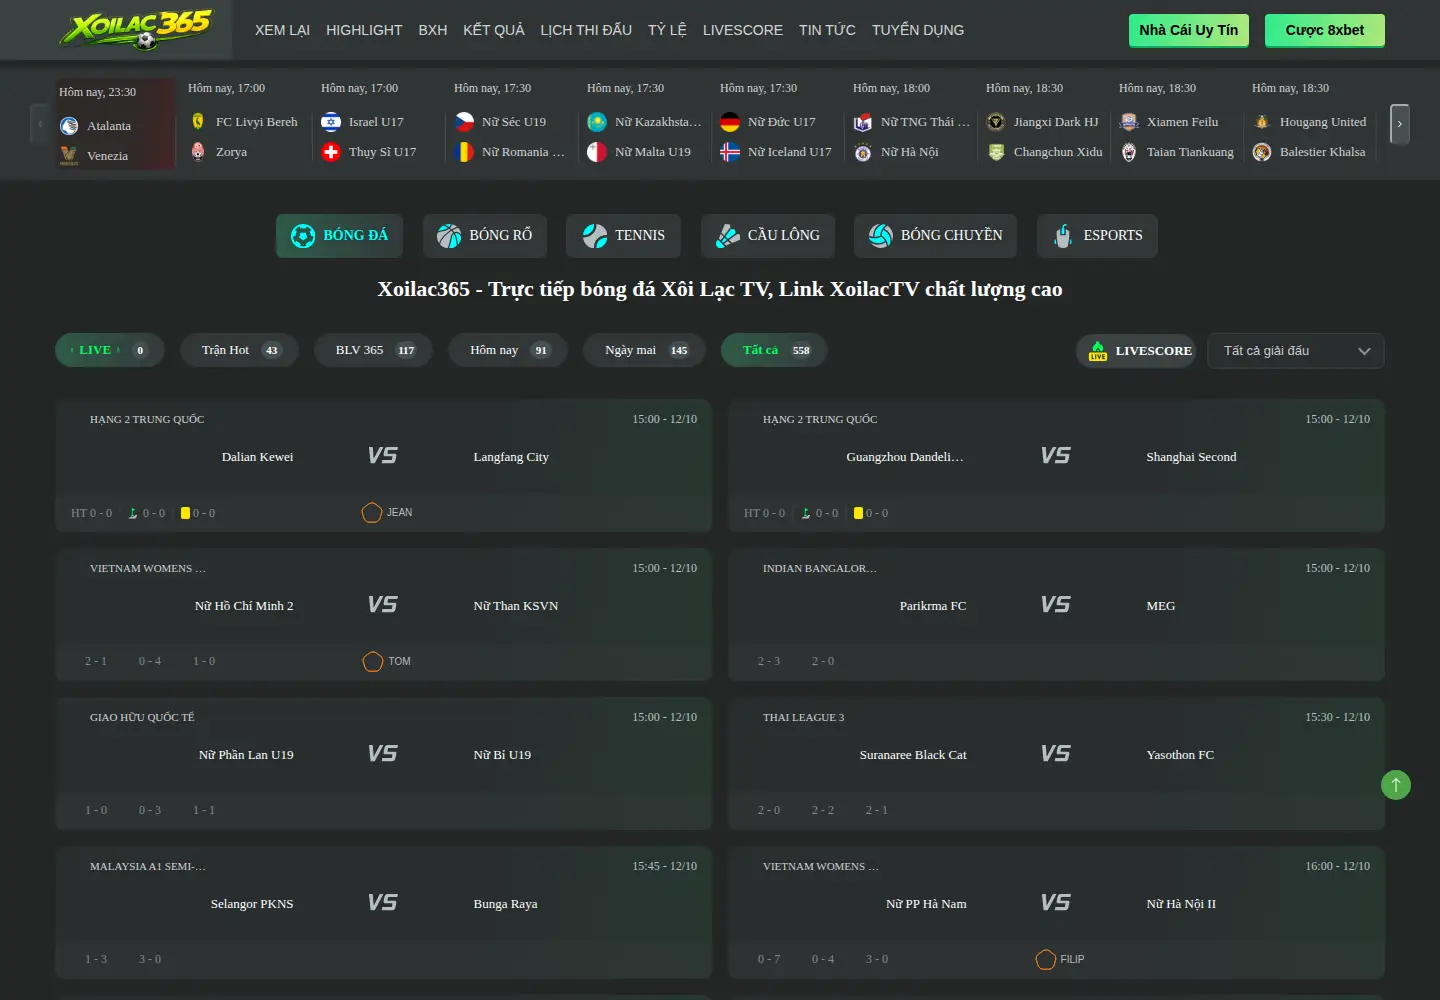Screen dimensions: 1440x1000
Task: Click the Atalanta team crest
Action: tap(69, 126)
